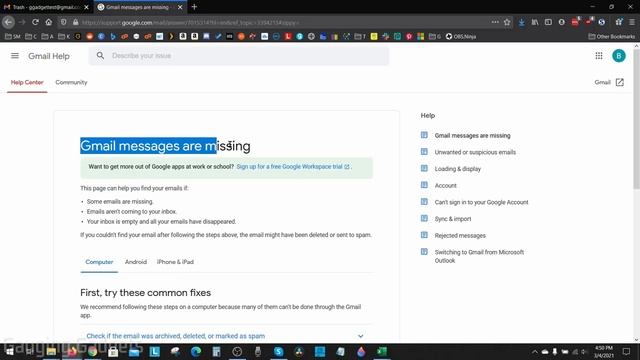The image size is (640, 360).
Task: Click the address bar URL
Action: 190,22
